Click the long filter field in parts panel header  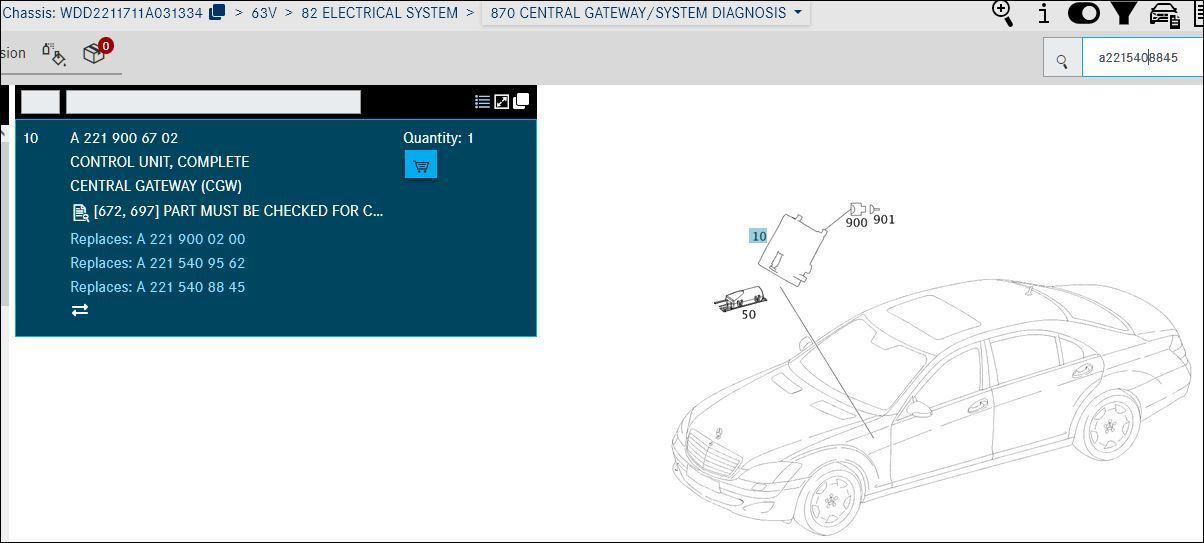[x=213, y=102]
